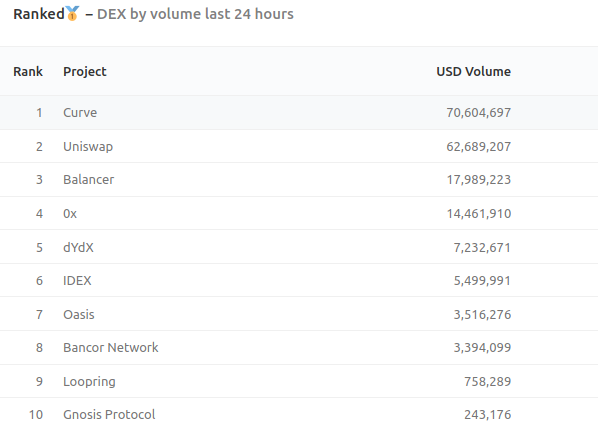
Task: Sort by the Project column header
Action: 85,72
